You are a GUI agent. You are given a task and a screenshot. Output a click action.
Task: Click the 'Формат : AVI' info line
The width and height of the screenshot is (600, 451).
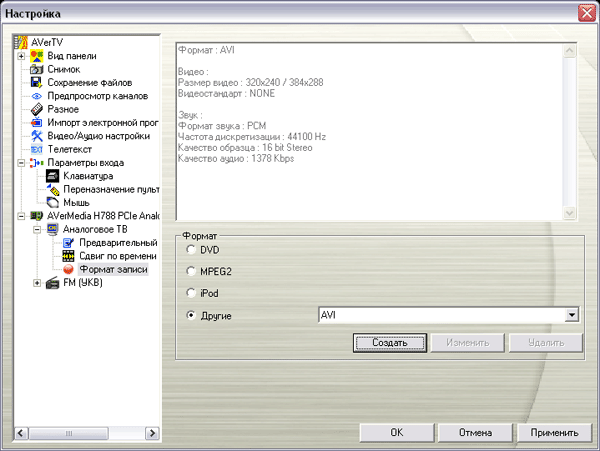click(x=206, y=50)
